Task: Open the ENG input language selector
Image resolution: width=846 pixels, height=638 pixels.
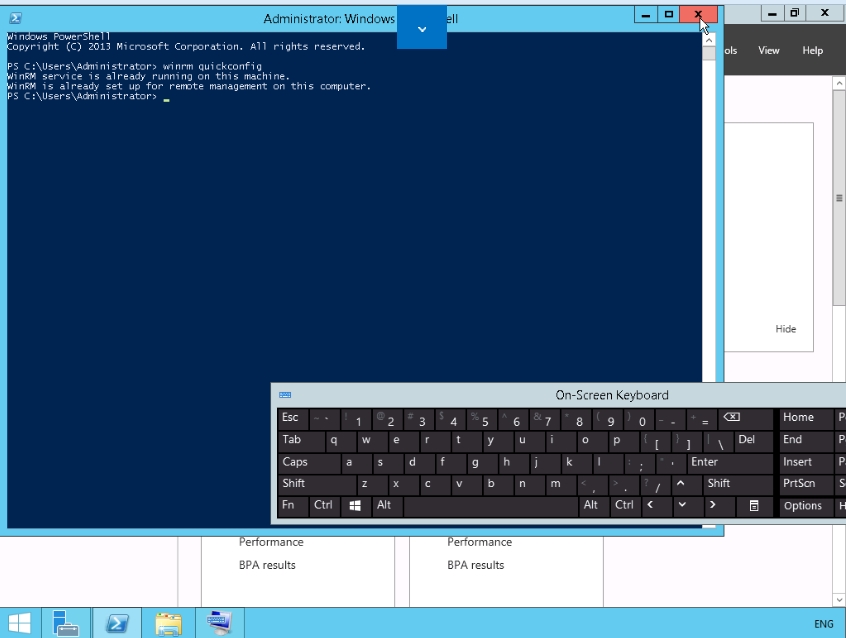Action: (823, 624)
